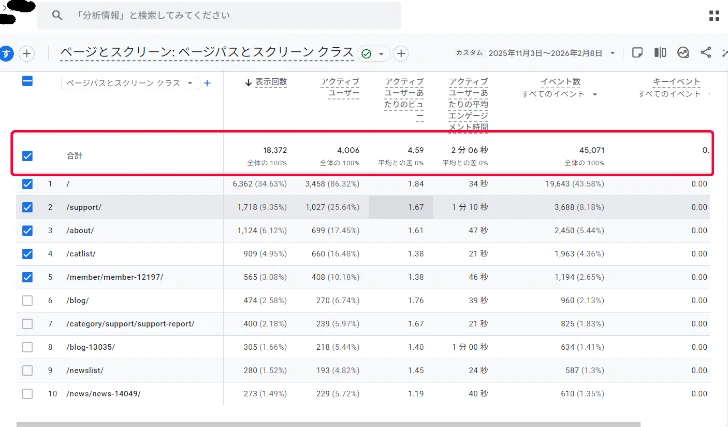Open the customize report note icon
This screenshot has width=728, height=427.
[x=637, y=52]
